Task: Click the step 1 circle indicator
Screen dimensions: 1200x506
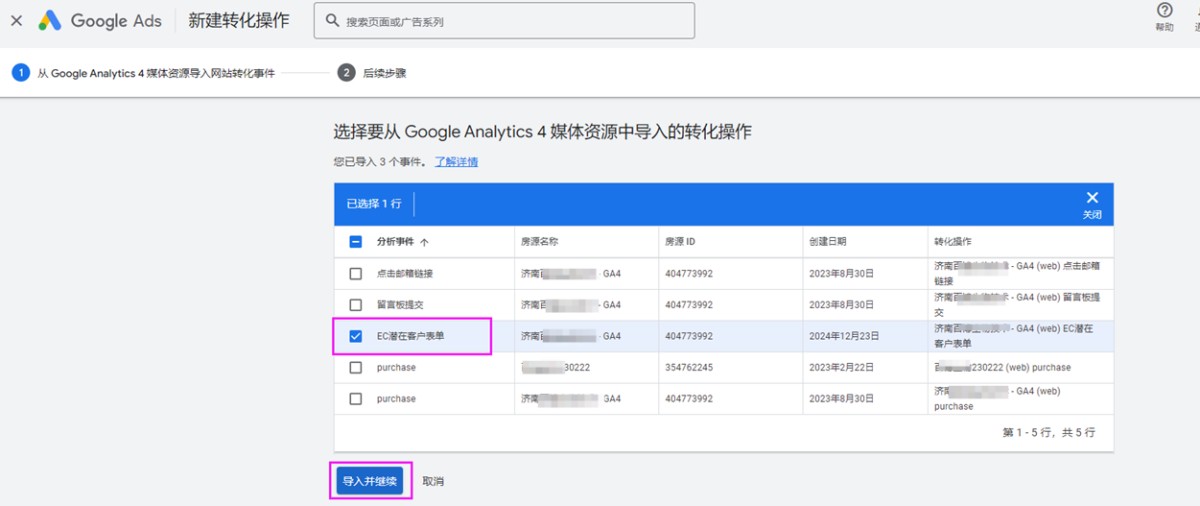Action: pyautogui.click(x=20, y=73)
